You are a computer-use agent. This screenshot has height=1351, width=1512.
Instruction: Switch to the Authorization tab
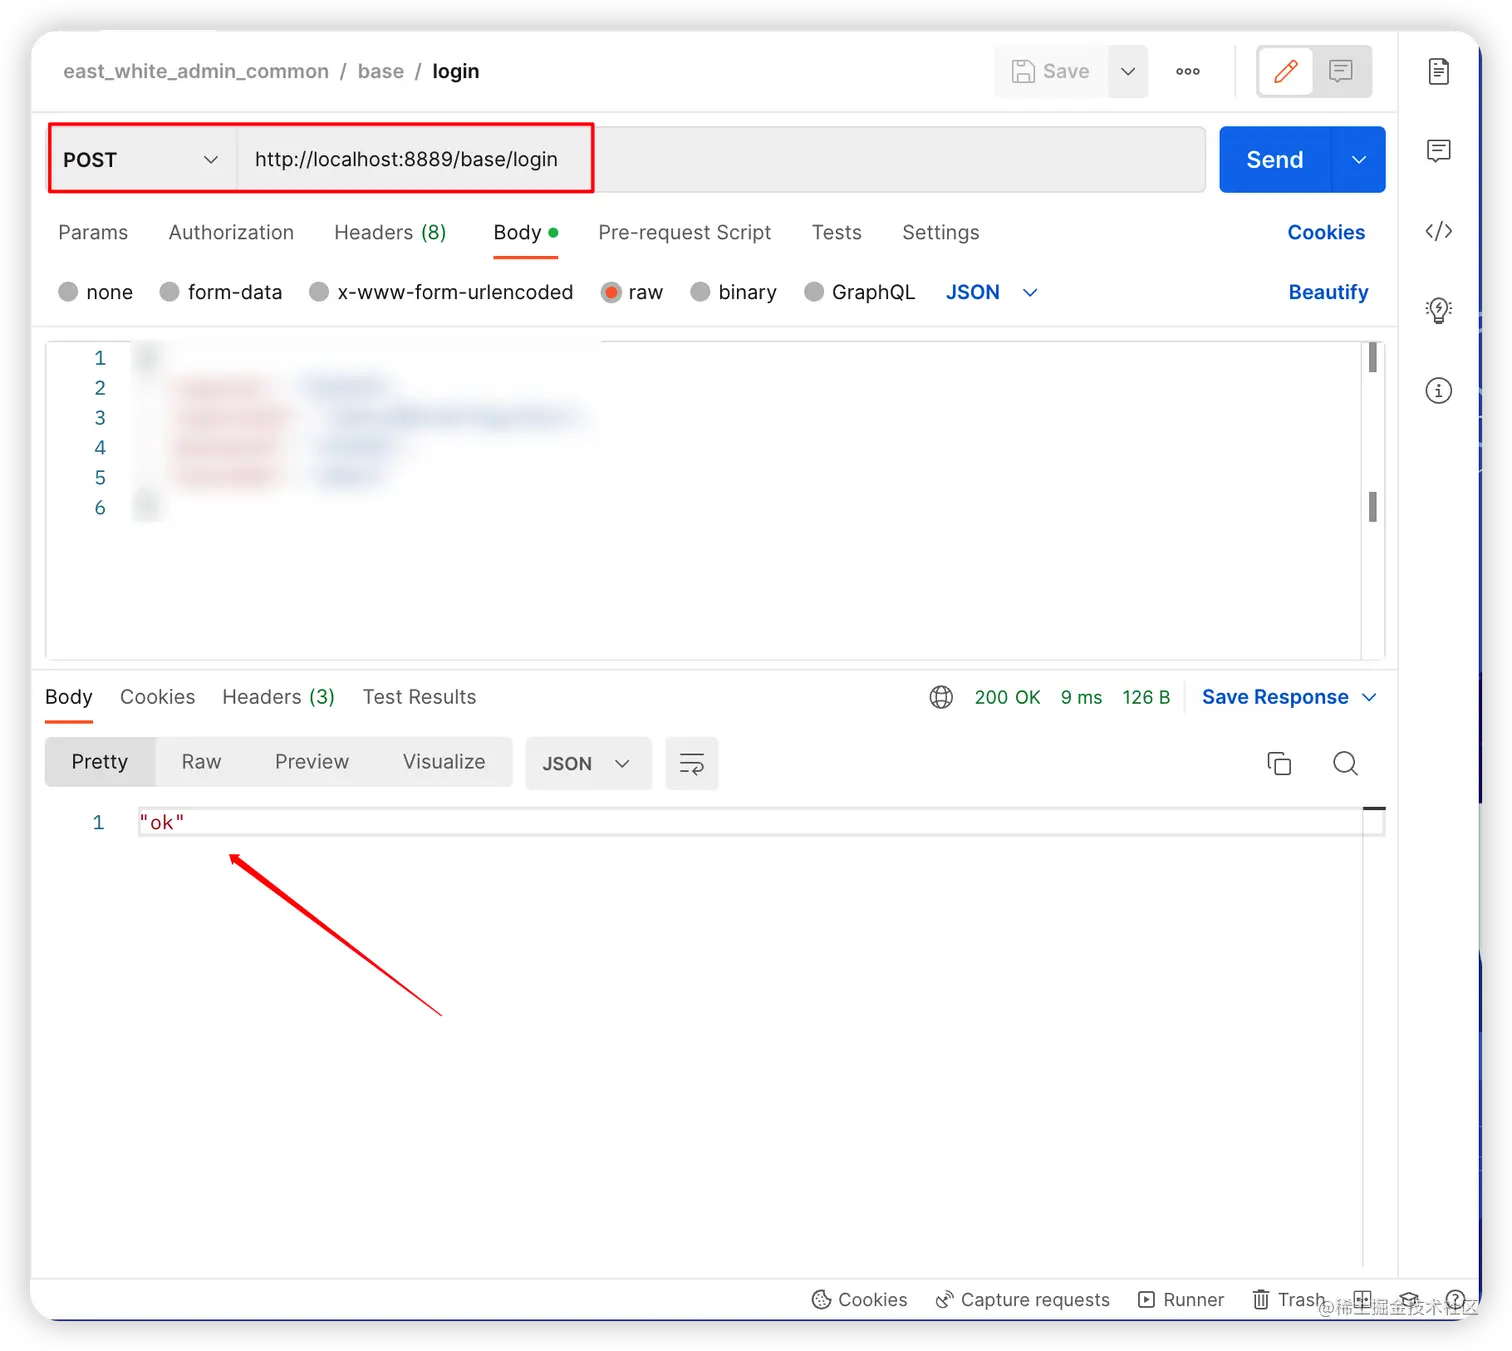tap(231, 232)
